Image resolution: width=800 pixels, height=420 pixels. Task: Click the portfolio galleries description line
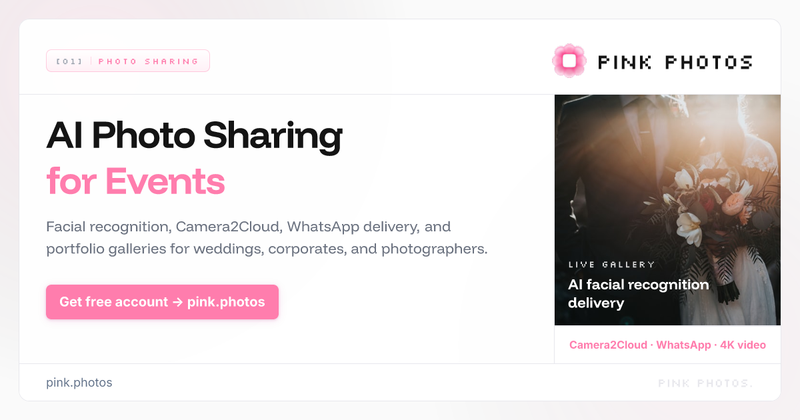point(267,249)
